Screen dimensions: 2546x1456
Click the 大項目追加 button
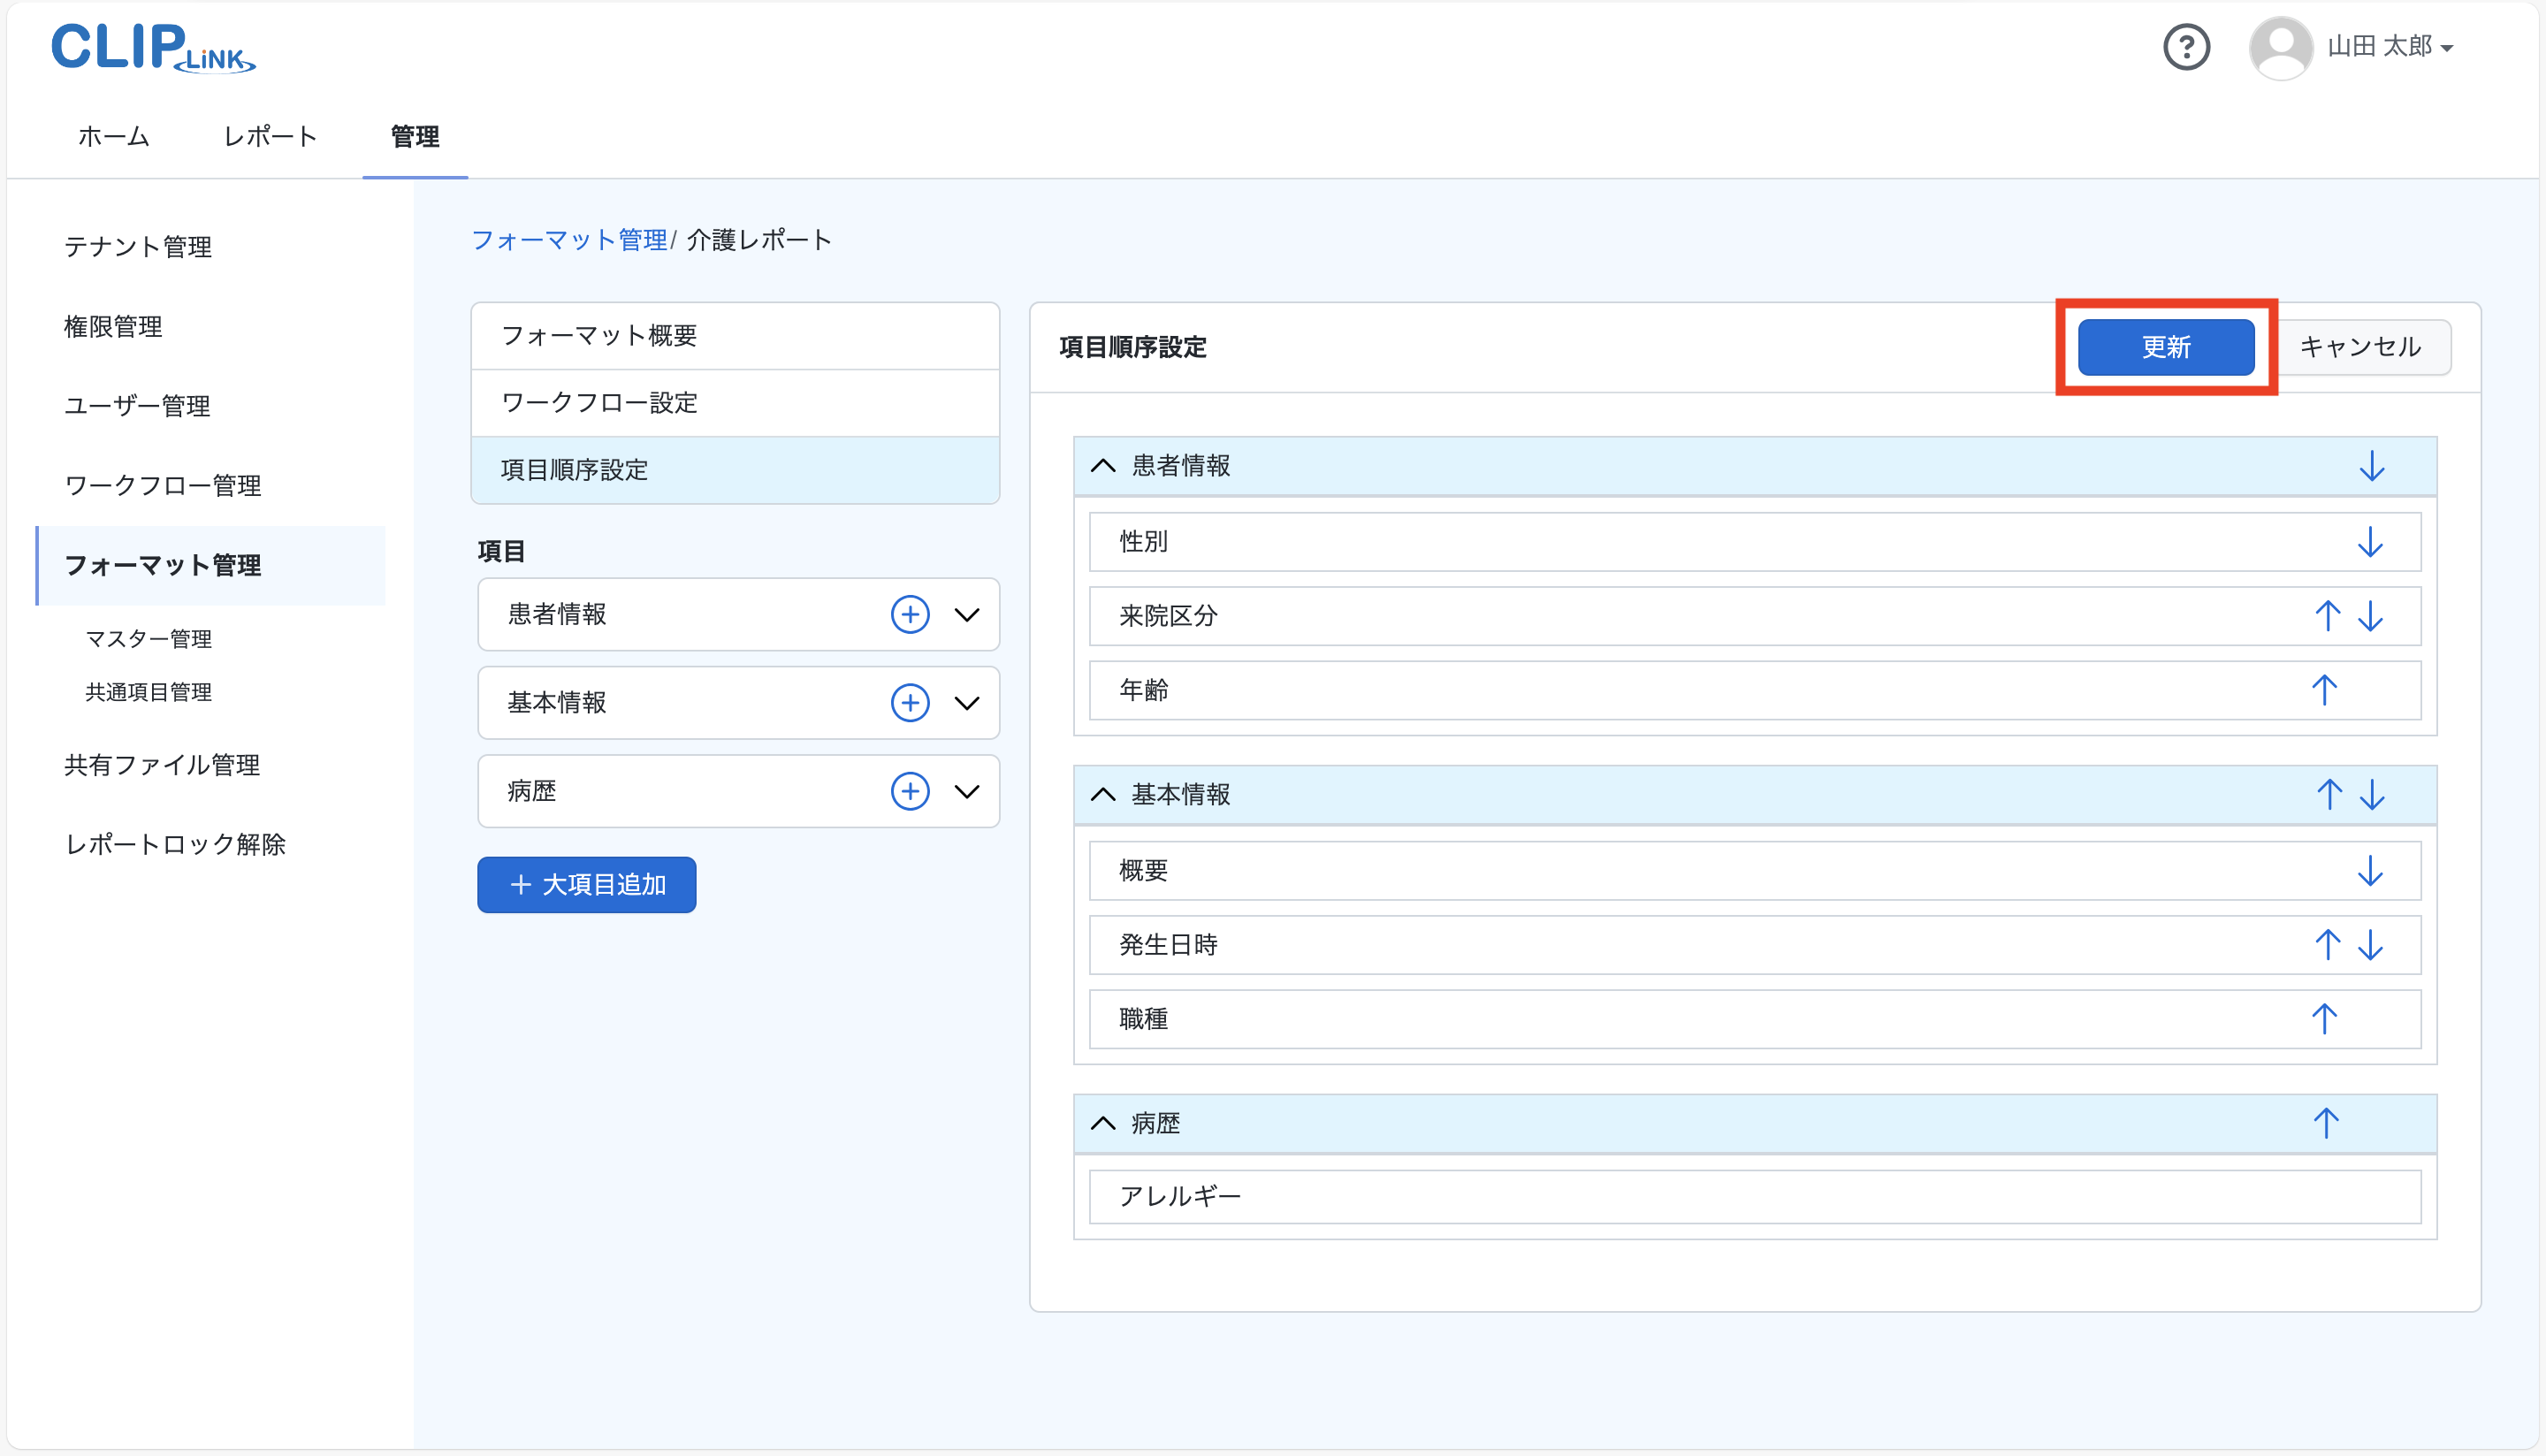tap(587, 885)
